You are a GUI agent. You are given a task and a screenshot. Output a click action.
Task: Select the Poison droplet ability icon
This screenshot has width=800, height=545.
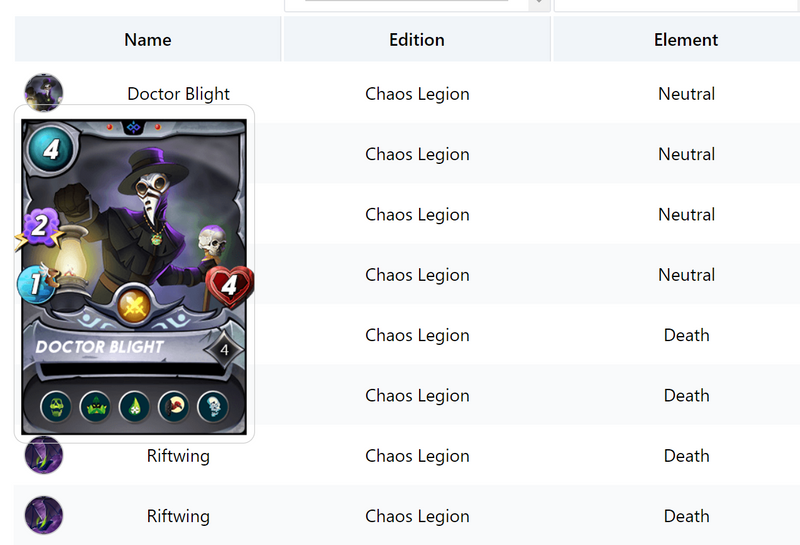[x=134, y=406]
